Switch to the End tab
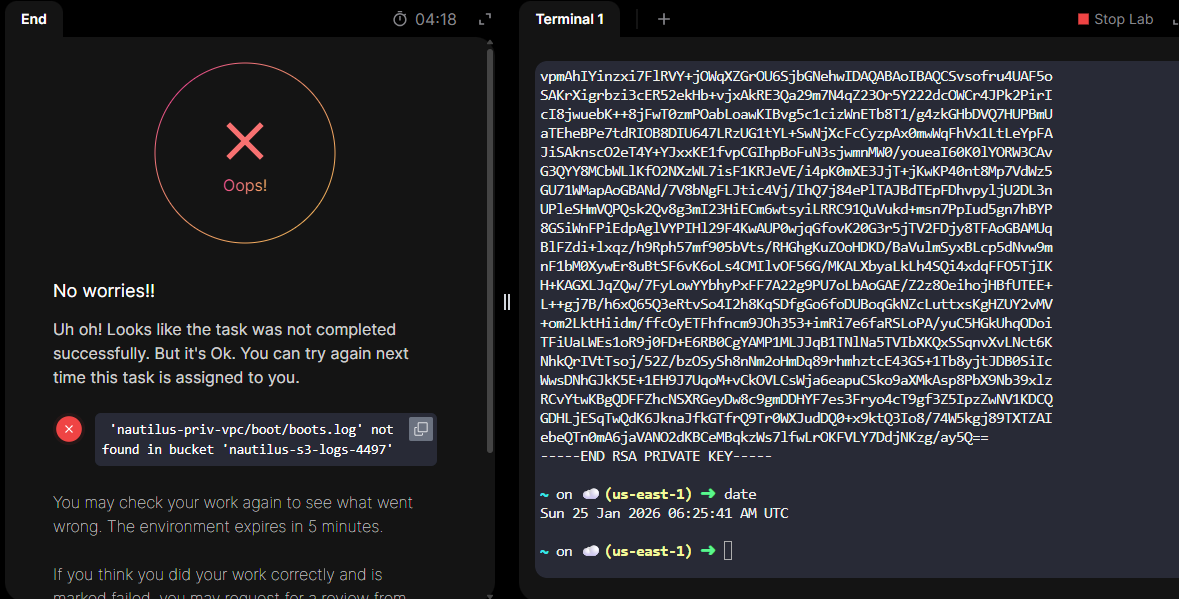This screenshot has width=1179, height=599. tap(34, 19)
